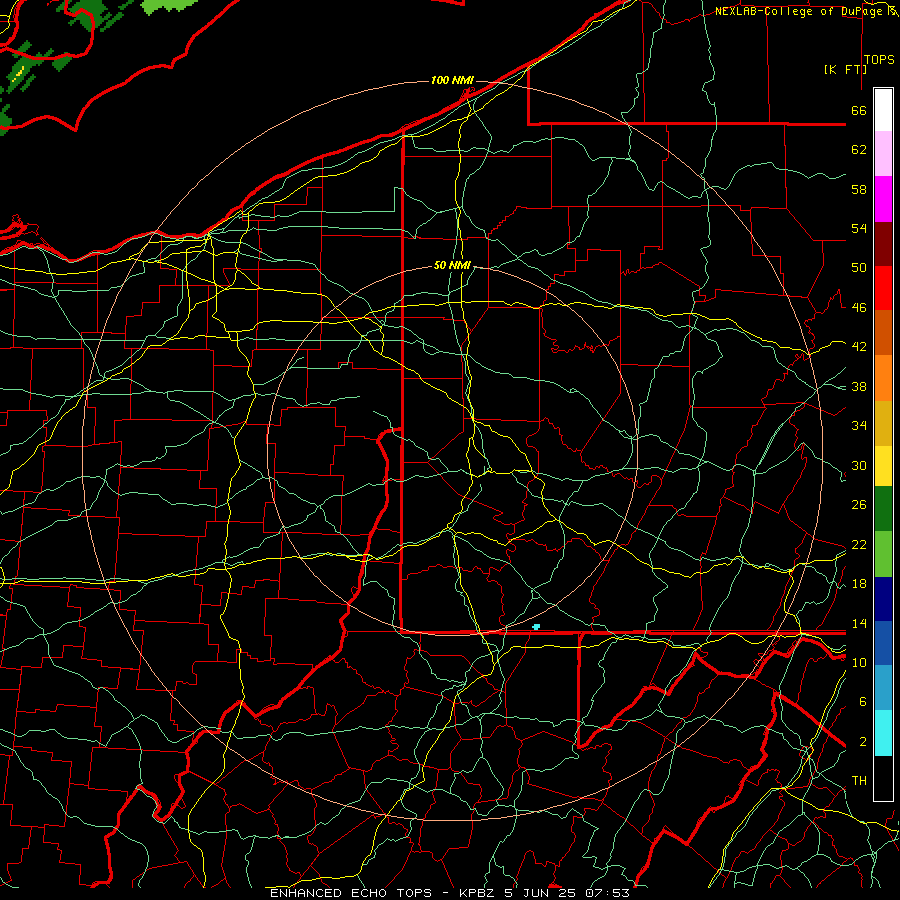Click the cyan 6 kft legend swatch
Screen dimensions: 900x900
883,733
